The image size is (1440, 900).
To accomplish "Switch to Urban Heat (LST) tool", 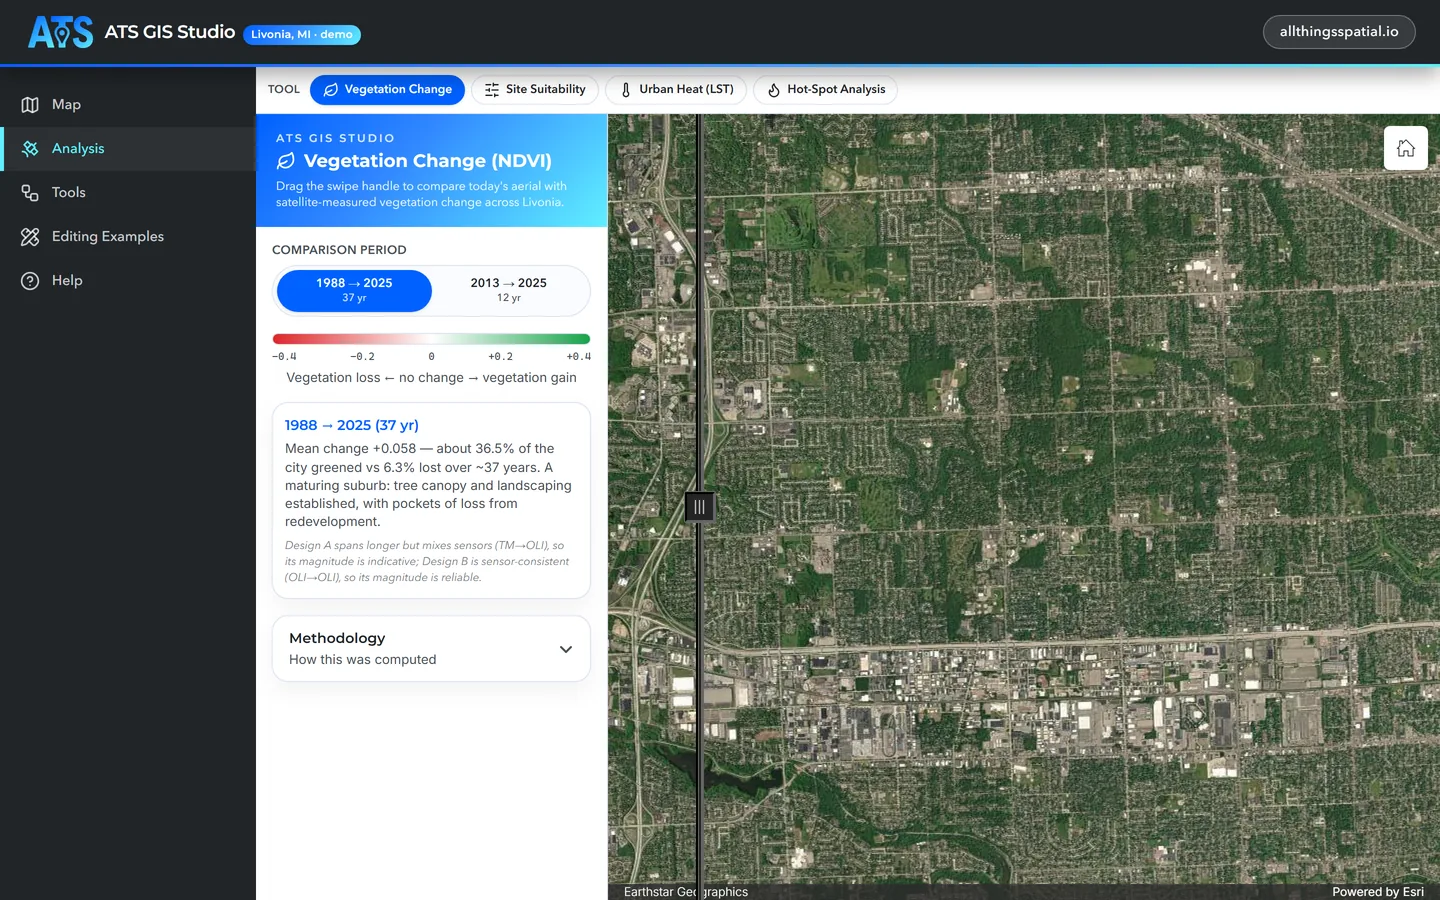I will click(676, 90).
